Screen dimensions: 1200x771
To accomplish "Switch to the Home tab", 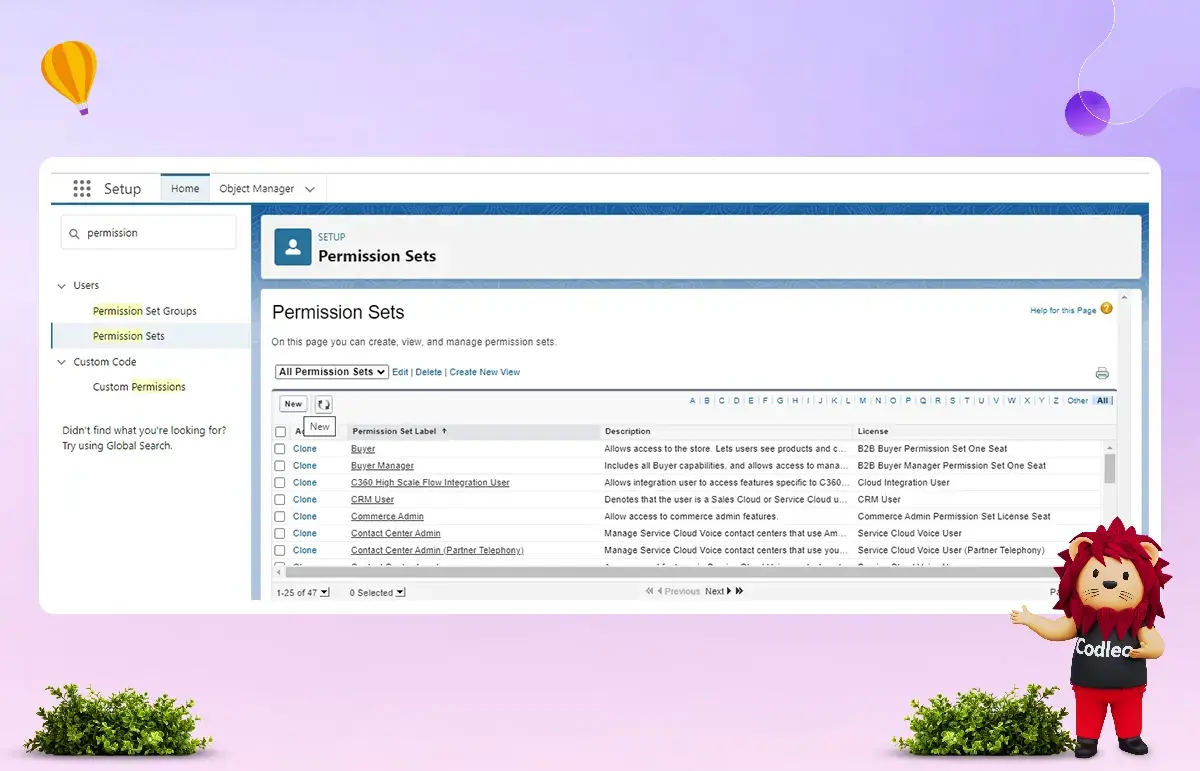I will 185,189.
